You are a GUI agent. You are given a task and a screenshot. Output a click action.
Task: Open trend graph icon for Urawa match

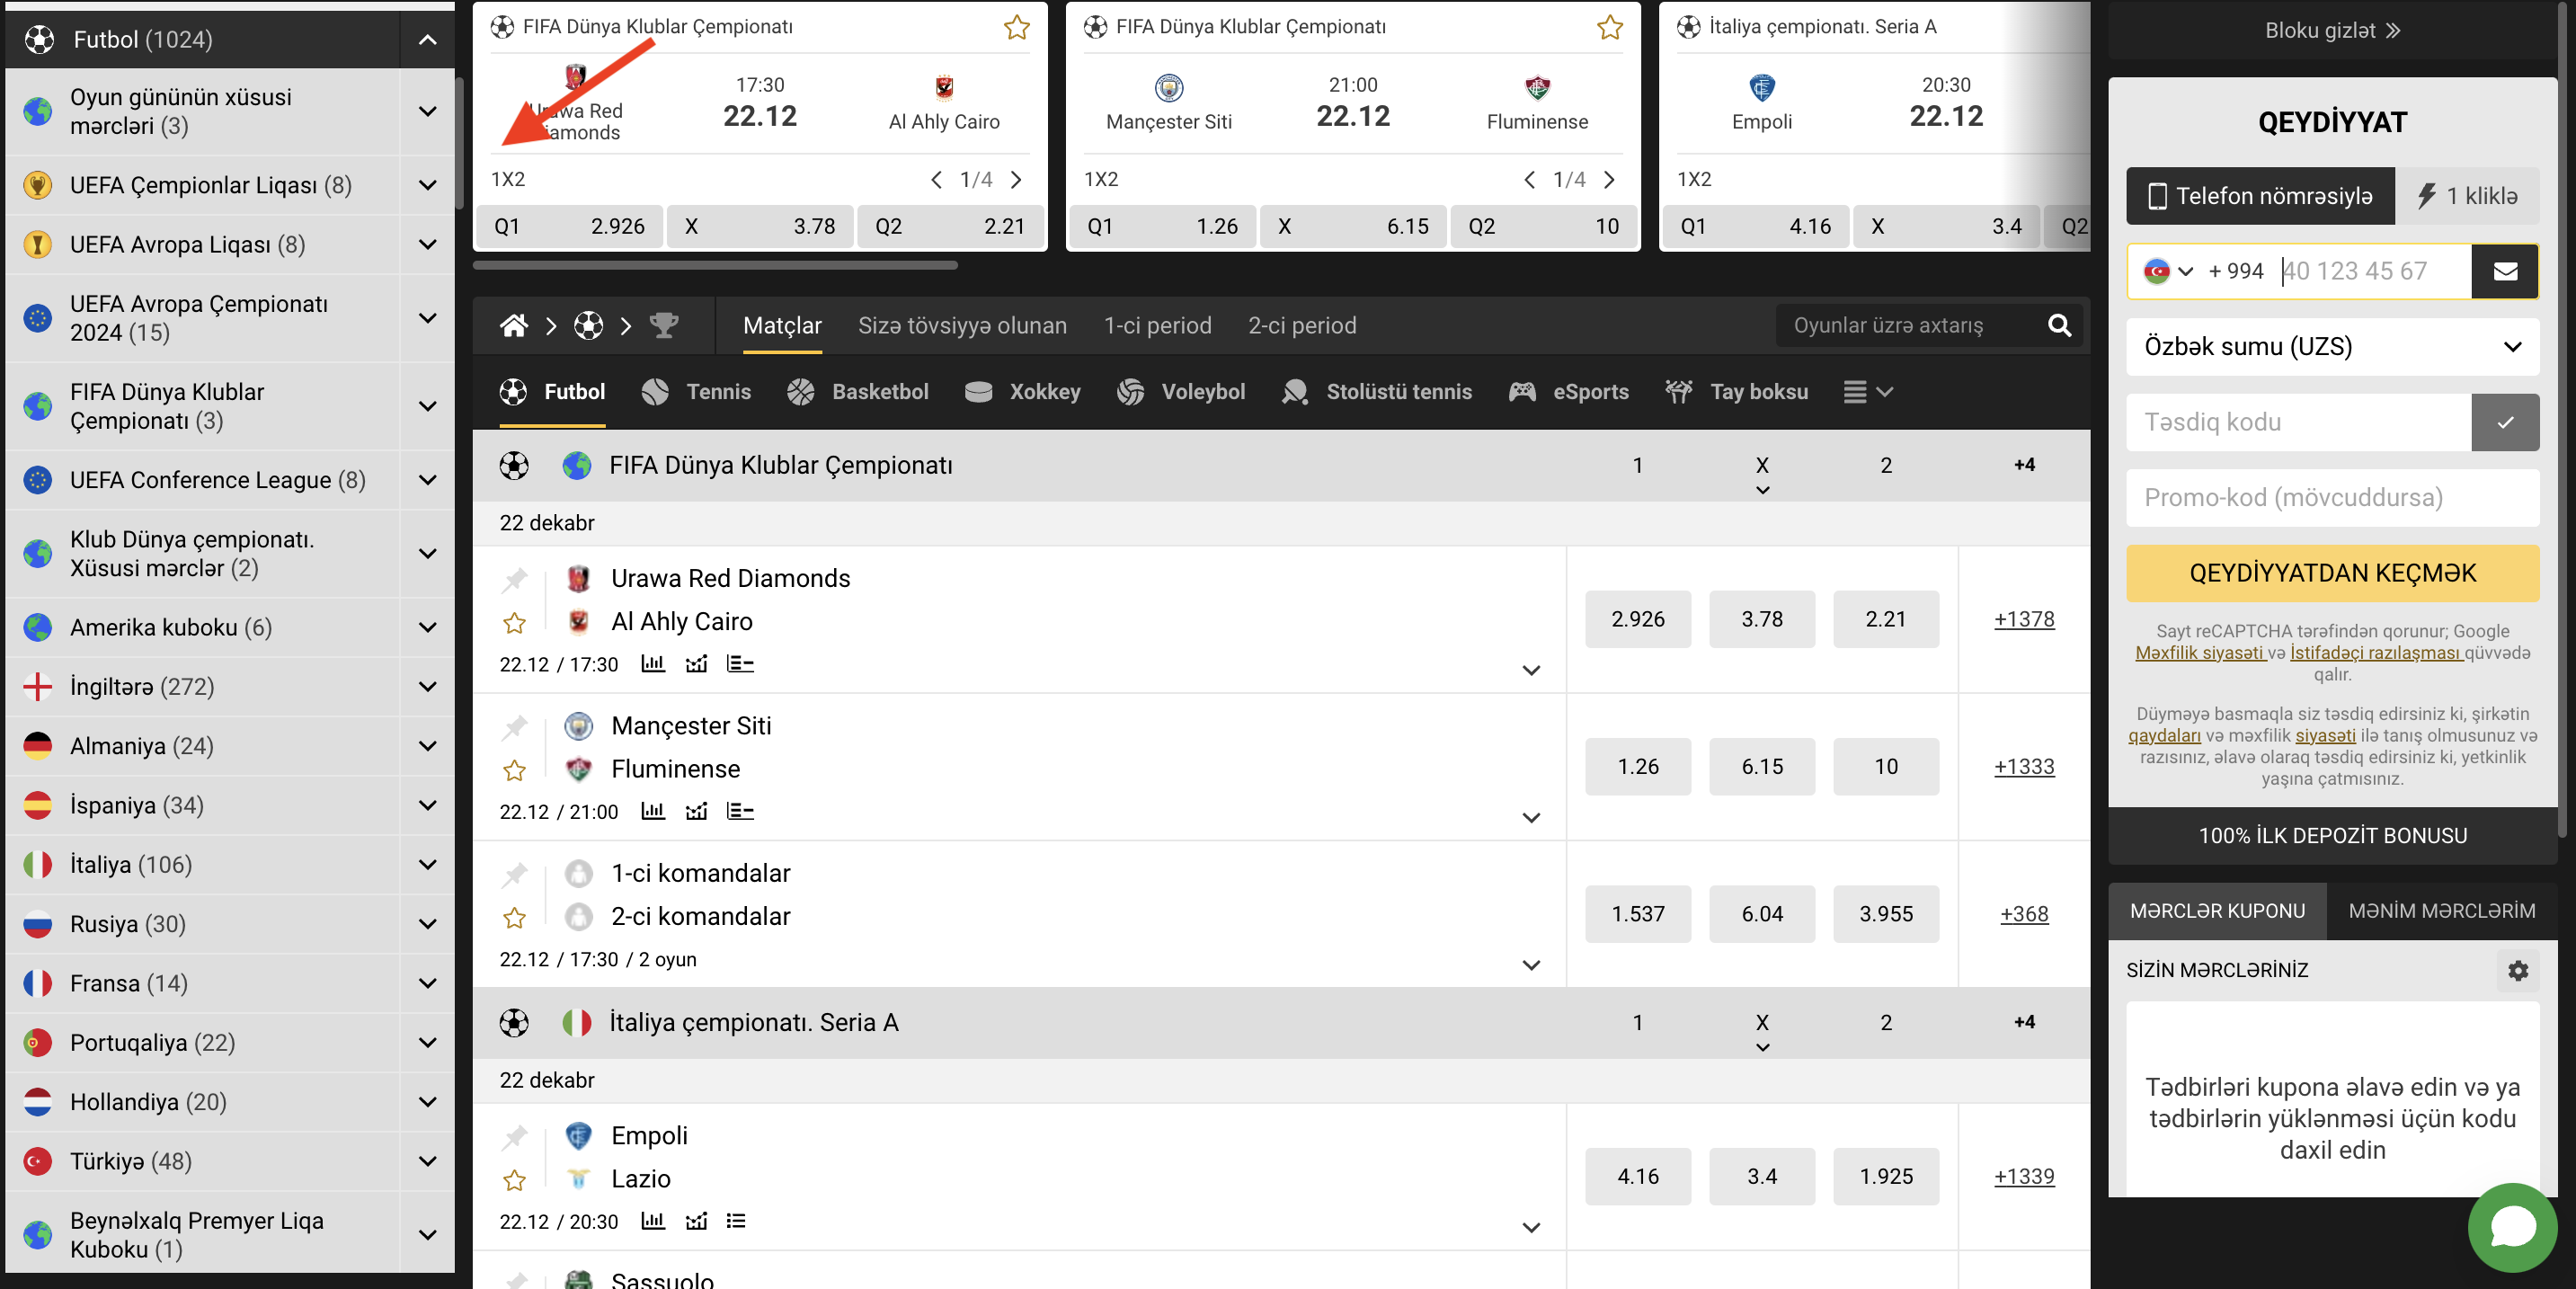click(x=697, y=663)
